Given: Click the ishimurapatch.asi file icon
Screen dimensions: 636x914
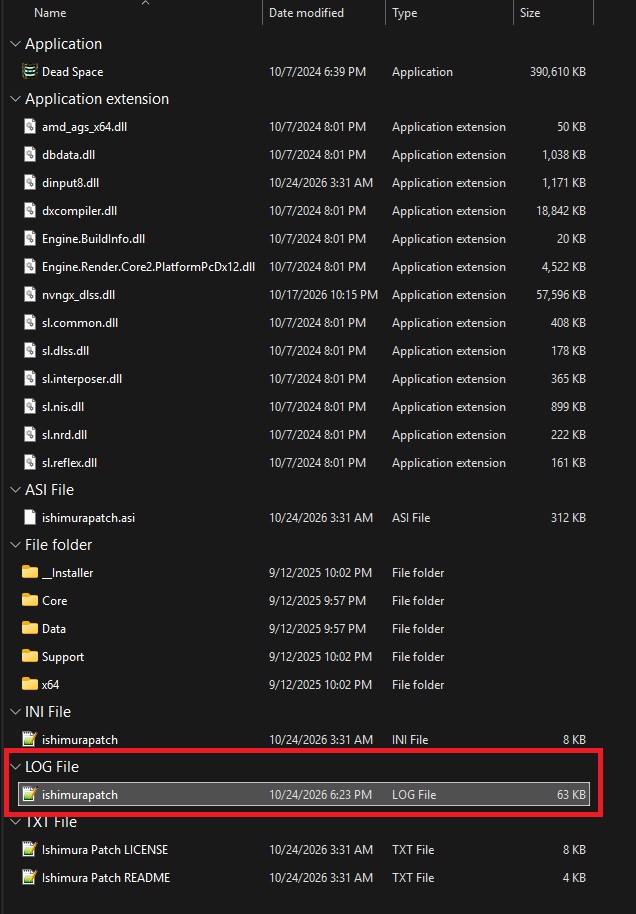Looking at the screenshot, I should (30, 517).
